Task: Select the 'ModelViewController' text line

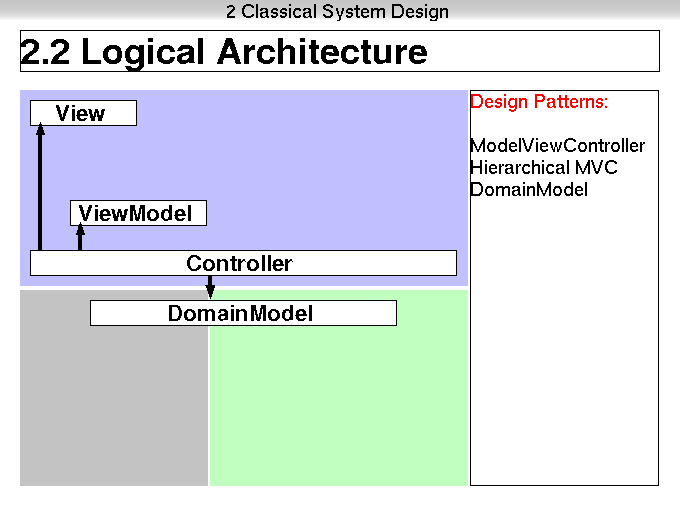Action: 558,145
